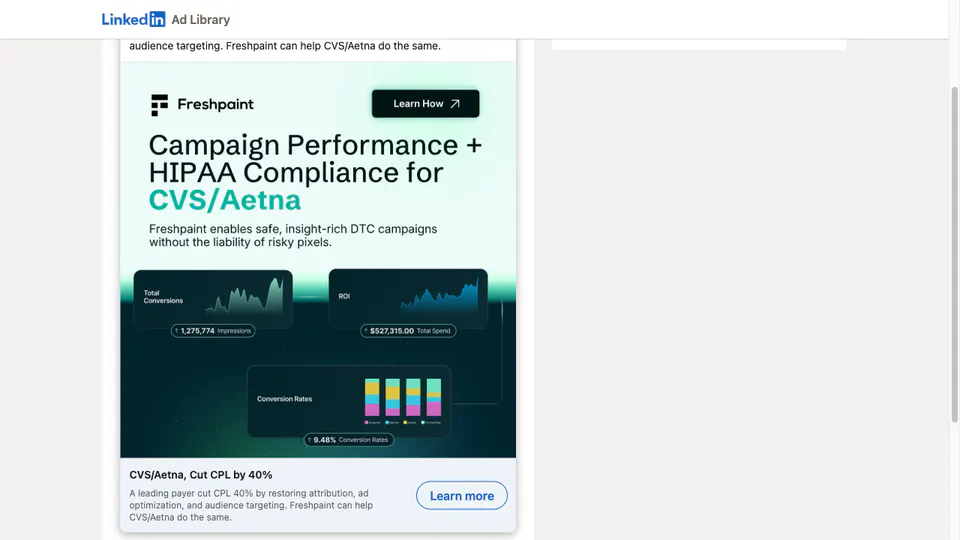
Task: Click the Learn more button
Action: pyautogui.click(x=462, y=495)
